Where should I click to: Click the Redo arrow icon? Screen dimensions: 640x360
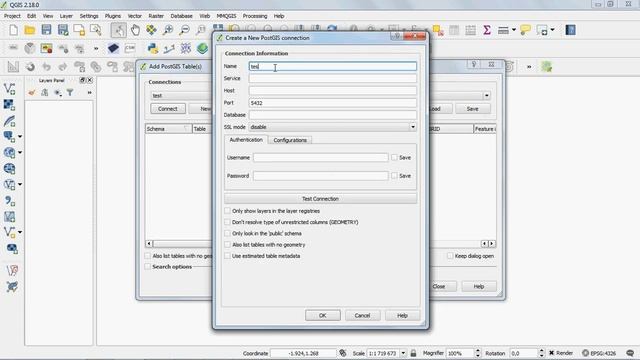62,67
